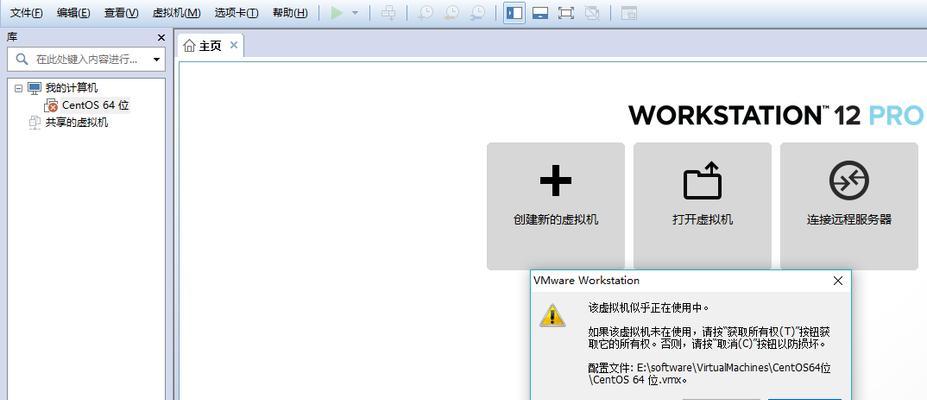Screen dimensions: 927x400
Task: Select 我的计算机 in the library tree
Action: click(72, 88)
